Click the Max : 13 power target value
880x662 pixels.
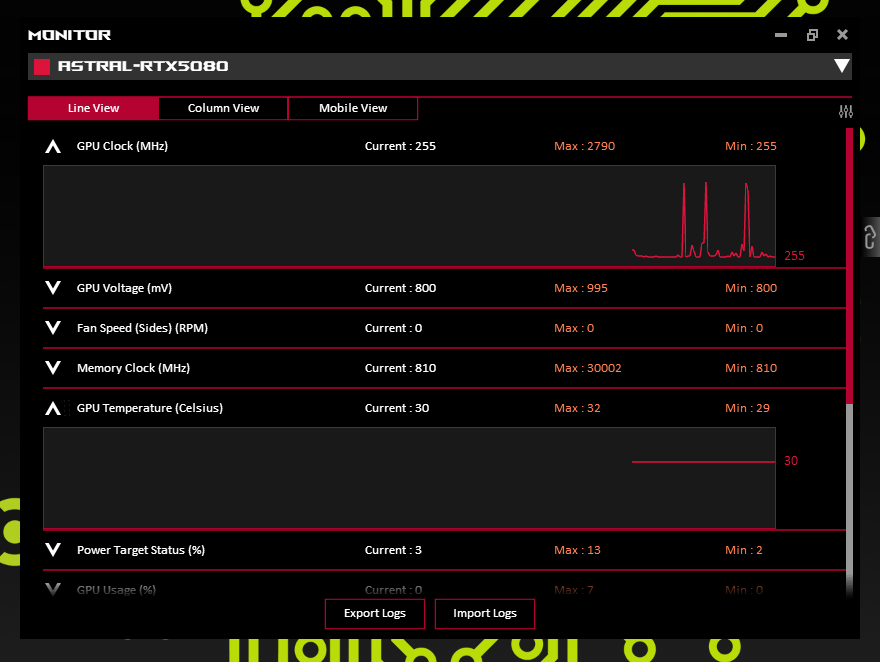coord(578,550)
